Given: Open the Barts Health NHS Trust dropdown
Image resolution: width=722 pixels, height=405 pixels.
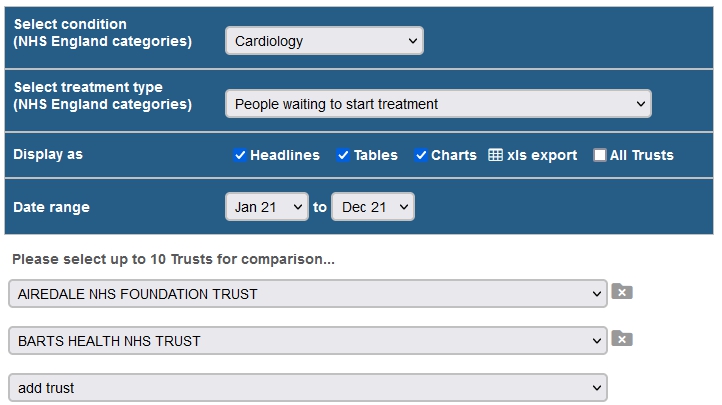Looking at the screenshot, I should click(308, 341).
